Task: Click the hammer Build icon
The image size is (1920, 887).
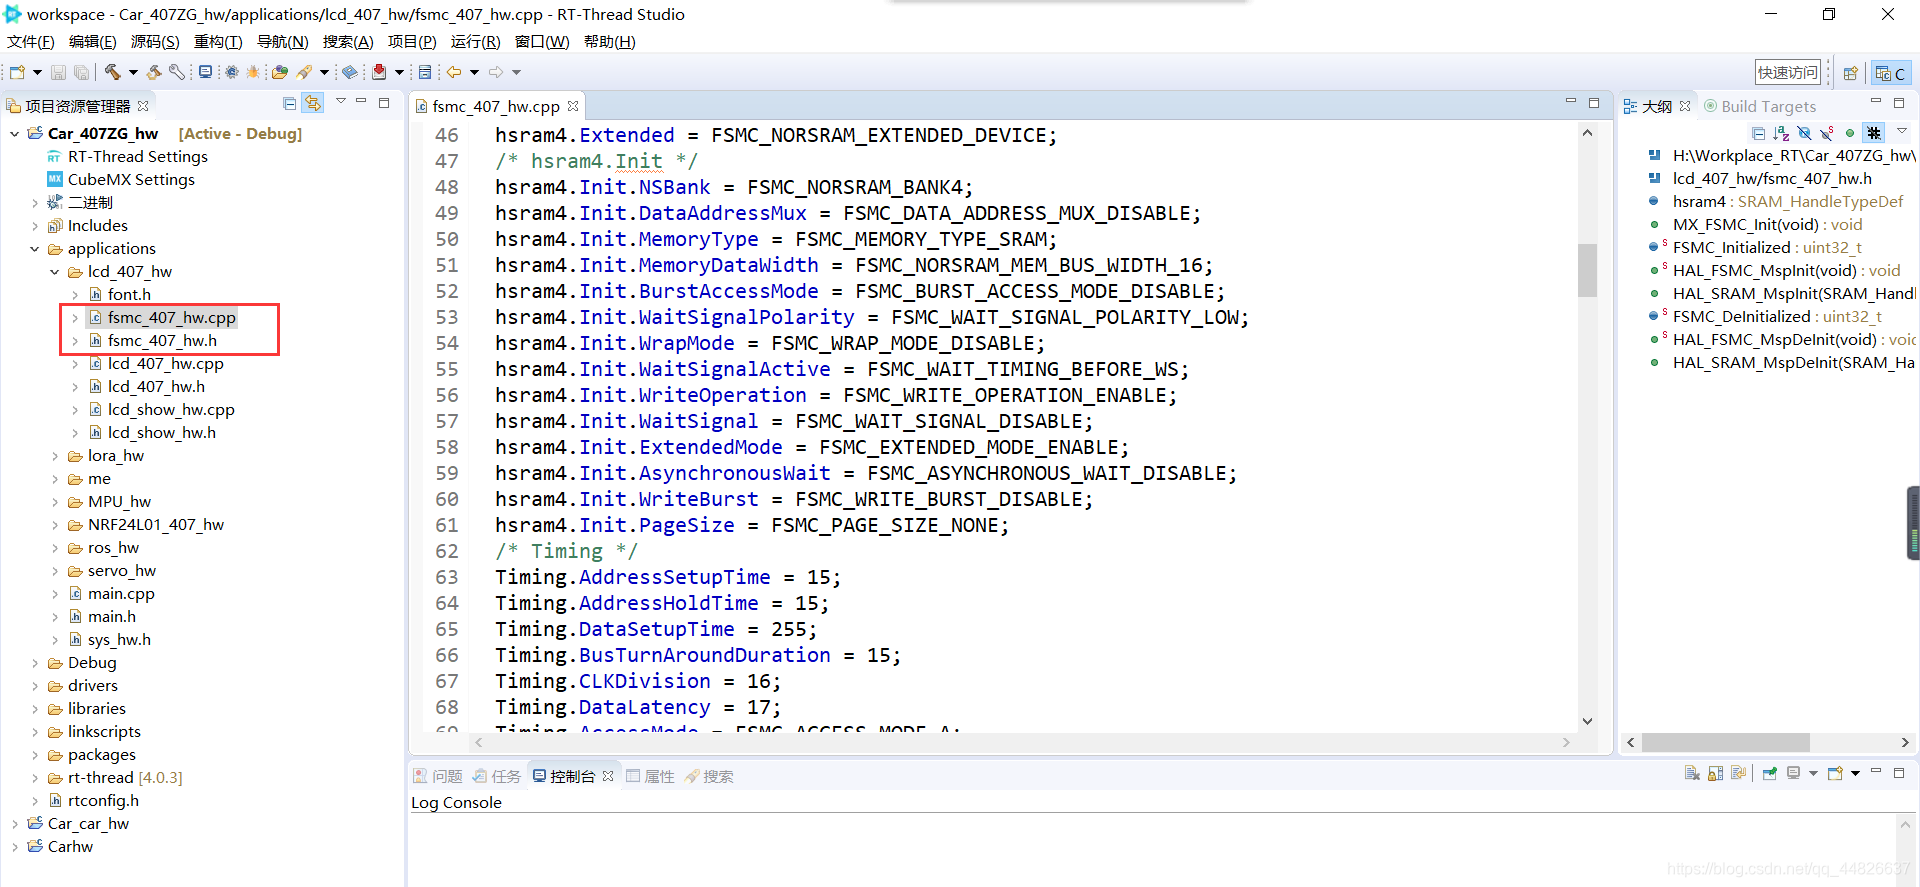Action: click(x=113, y=72)
